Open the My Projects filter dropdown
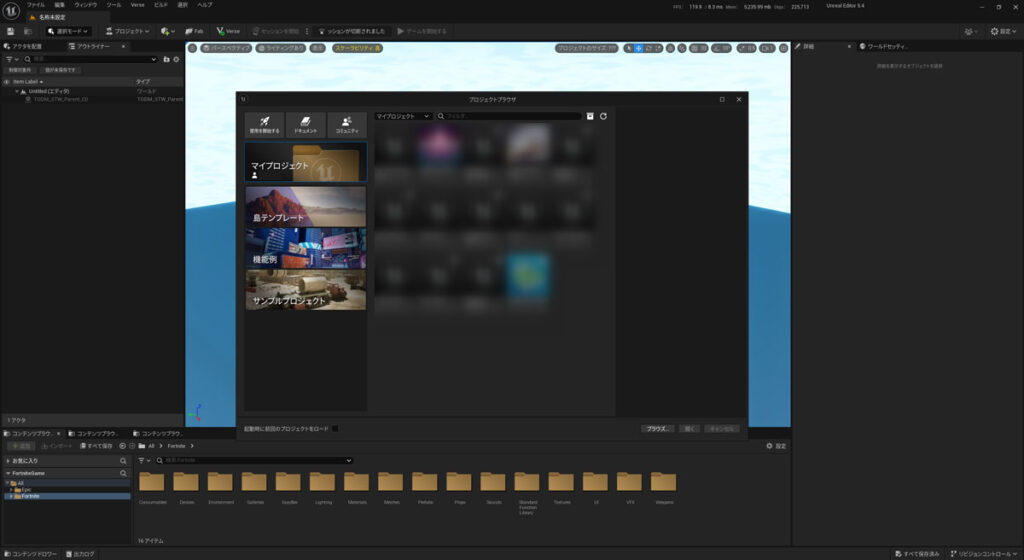1024x560 pixels. pyautogui.click(x=402, y=116)
